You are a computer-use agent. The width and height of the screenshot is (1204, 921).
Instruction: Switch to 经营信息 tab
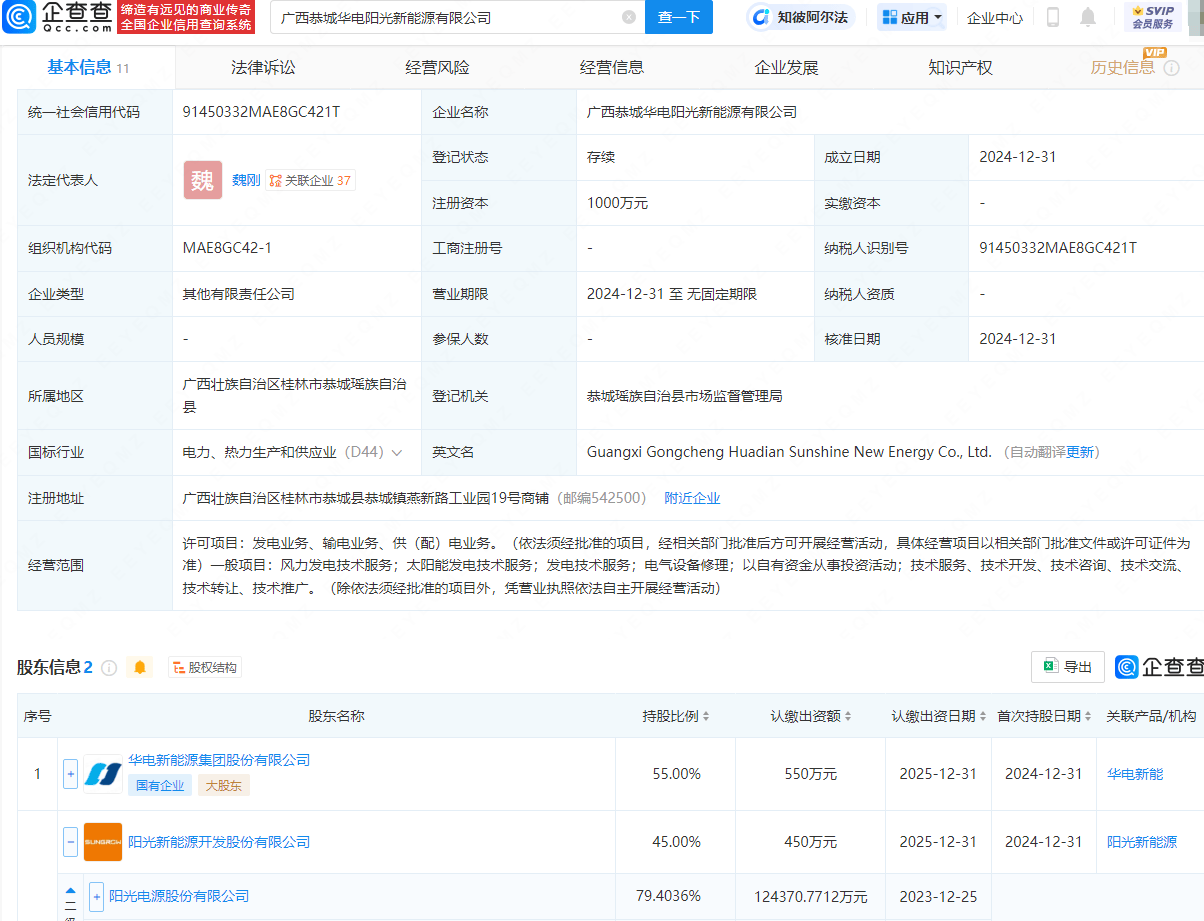(612, 67)
